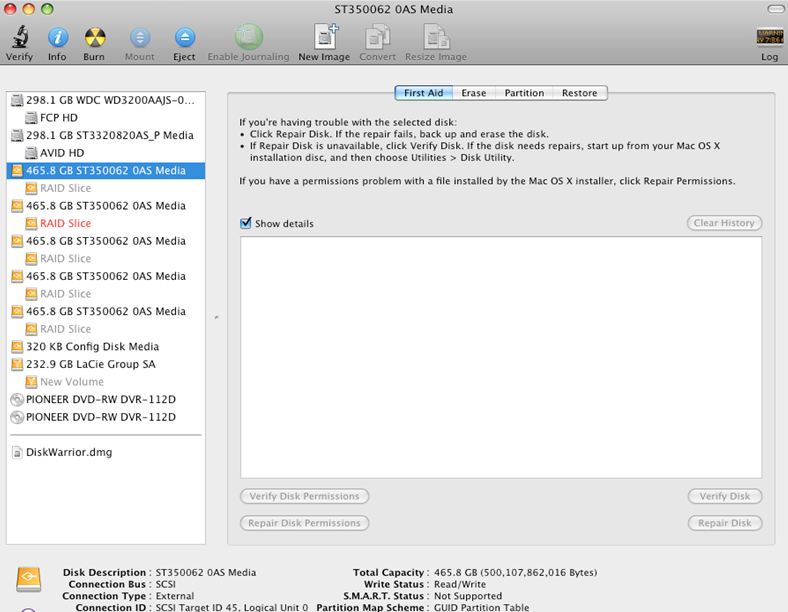Click the Enable Journaling icon

pyautogui.click(x=249, y=37)
